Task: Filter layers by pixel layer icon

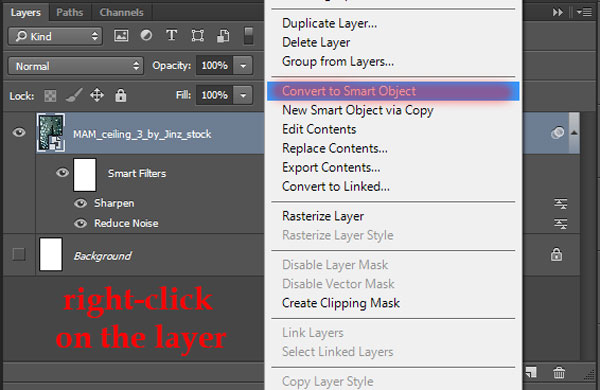Action: 121,36
